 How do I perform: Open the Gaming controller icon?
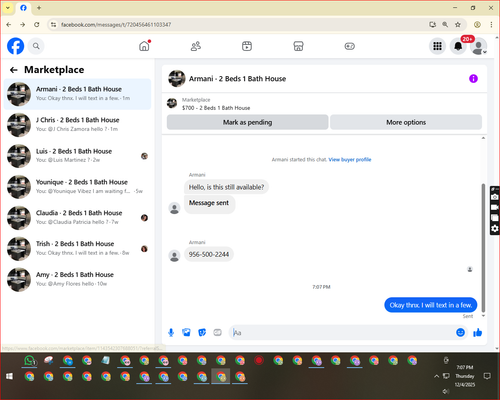click(x=350, y=46)
